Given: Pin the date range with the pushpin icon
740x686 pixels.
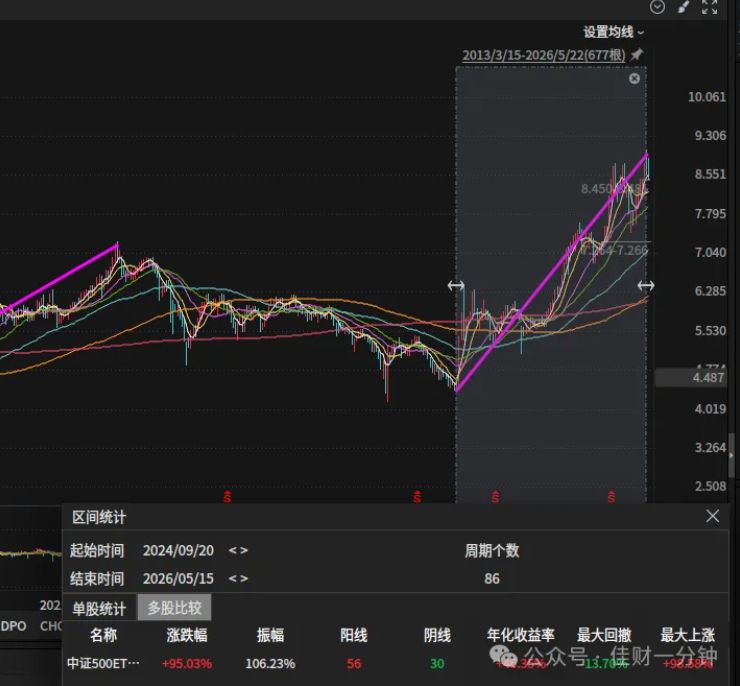Looking at the screenshot, I should click(x=637, y=54).
